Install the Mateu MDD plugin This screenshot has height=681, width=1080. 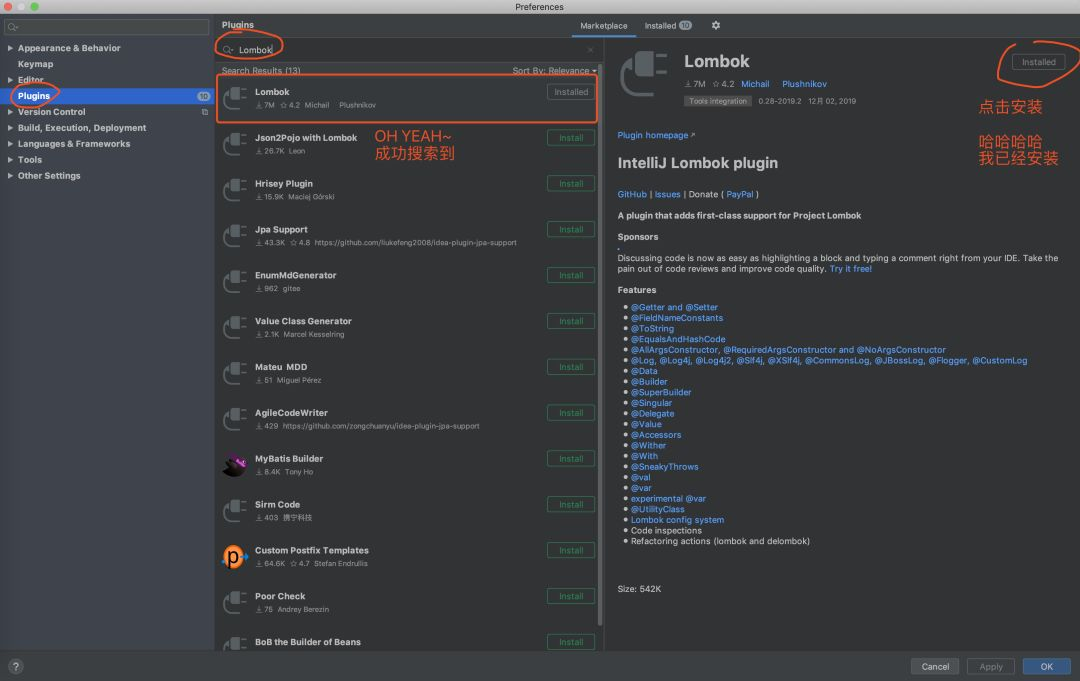(571, 367)
